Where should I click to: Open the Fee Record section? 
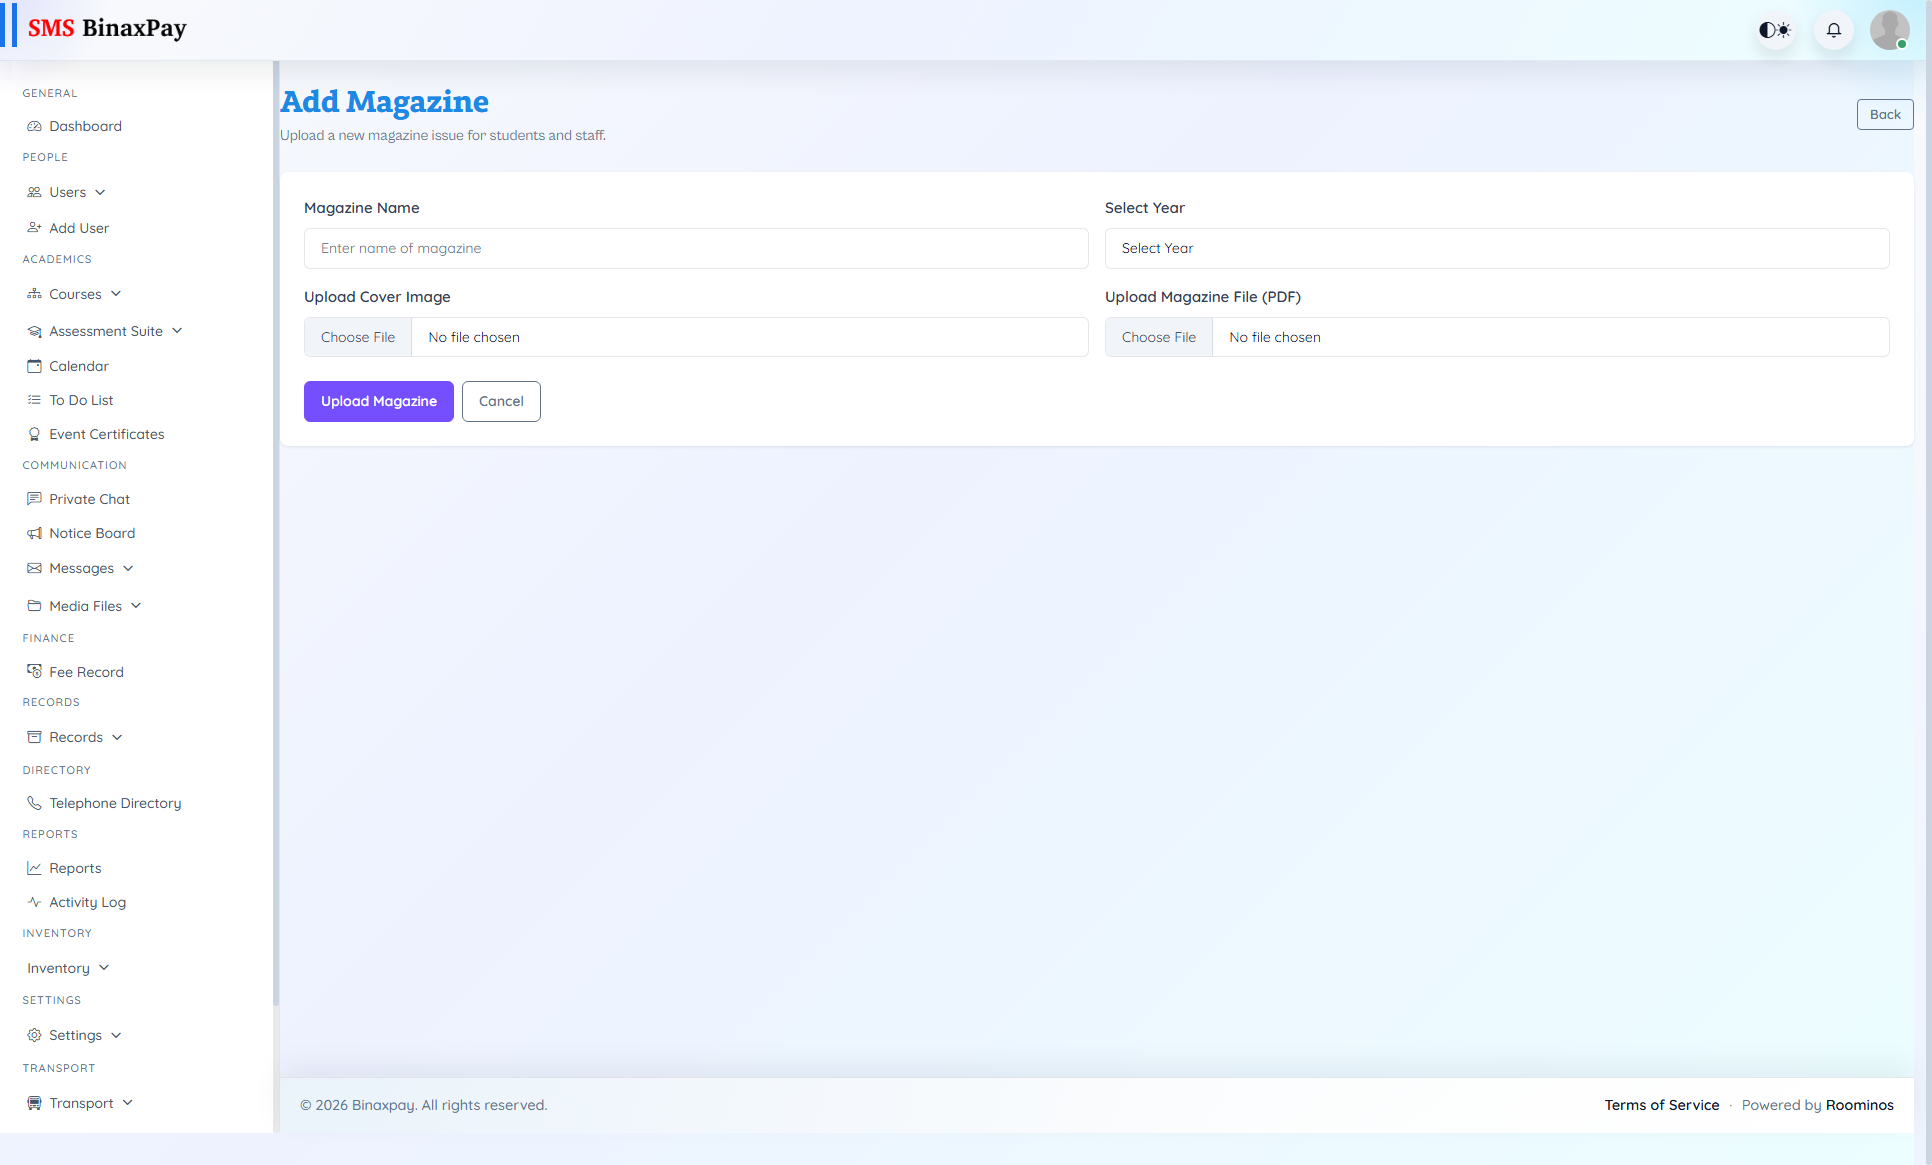click(x=86, y=672)
